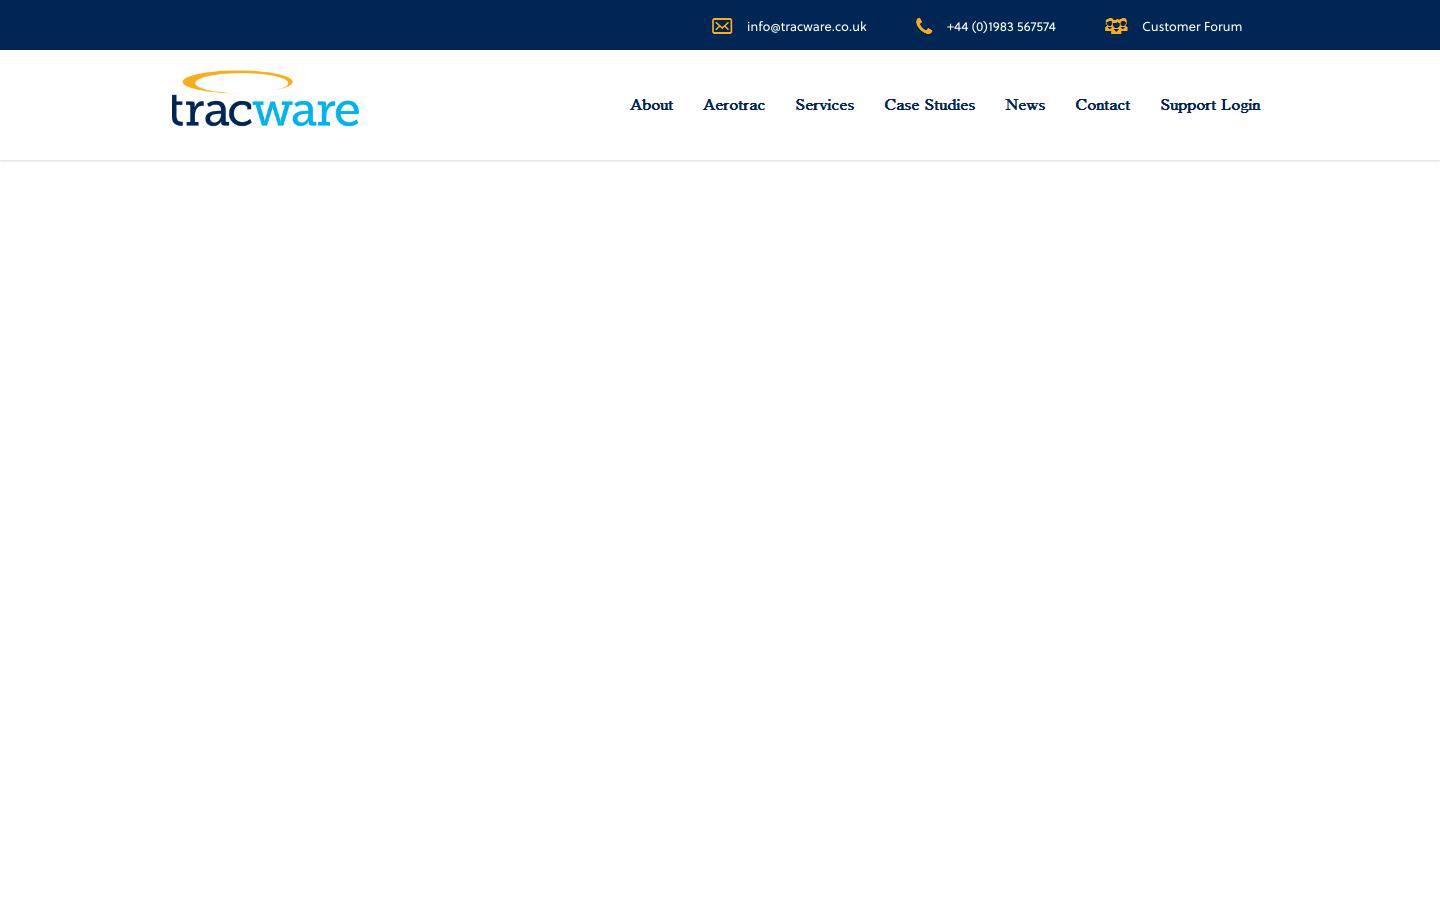
Task: Click the dark navy top contact bar
Action: (x=400, y=25)
